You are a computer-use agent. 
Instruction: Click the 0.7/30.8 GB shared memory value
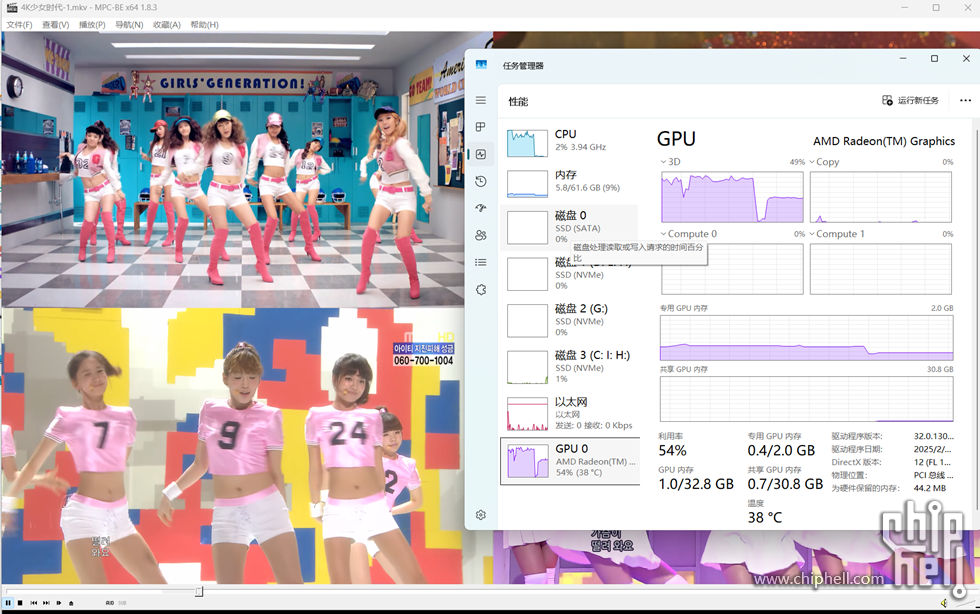pyautogui.click(x=785, y=484)
